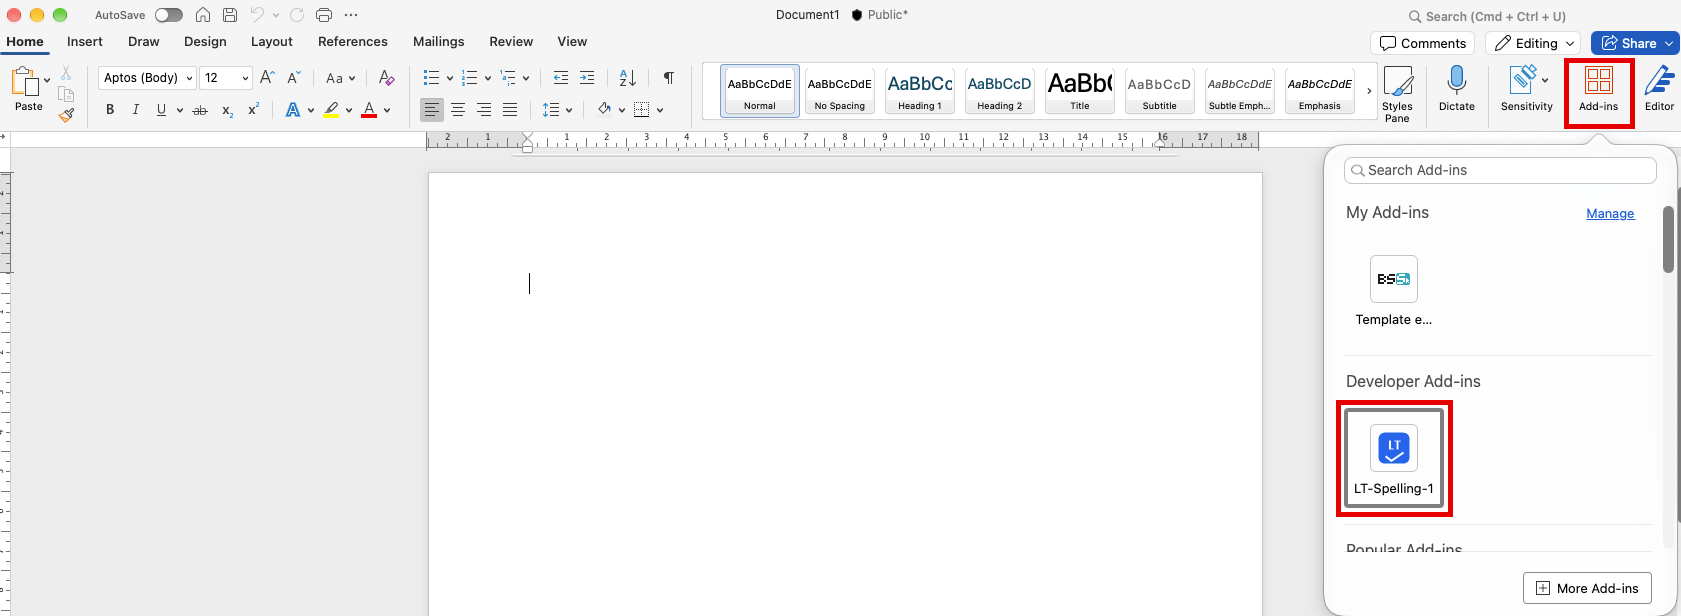Decrease paragraph indent

point(561,77)
